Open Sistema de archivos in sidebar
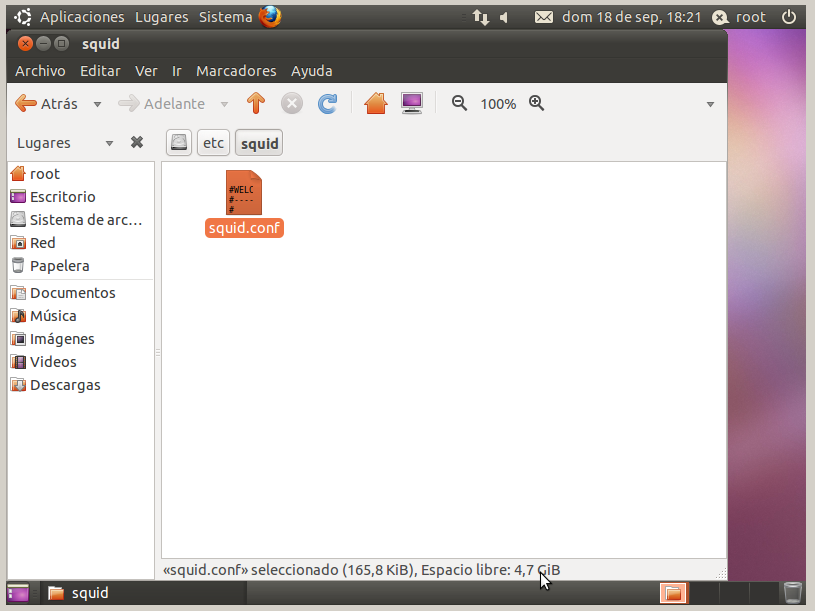Viewport: 815px width, 611px height. pyautogui.click(x=81, y=220)
